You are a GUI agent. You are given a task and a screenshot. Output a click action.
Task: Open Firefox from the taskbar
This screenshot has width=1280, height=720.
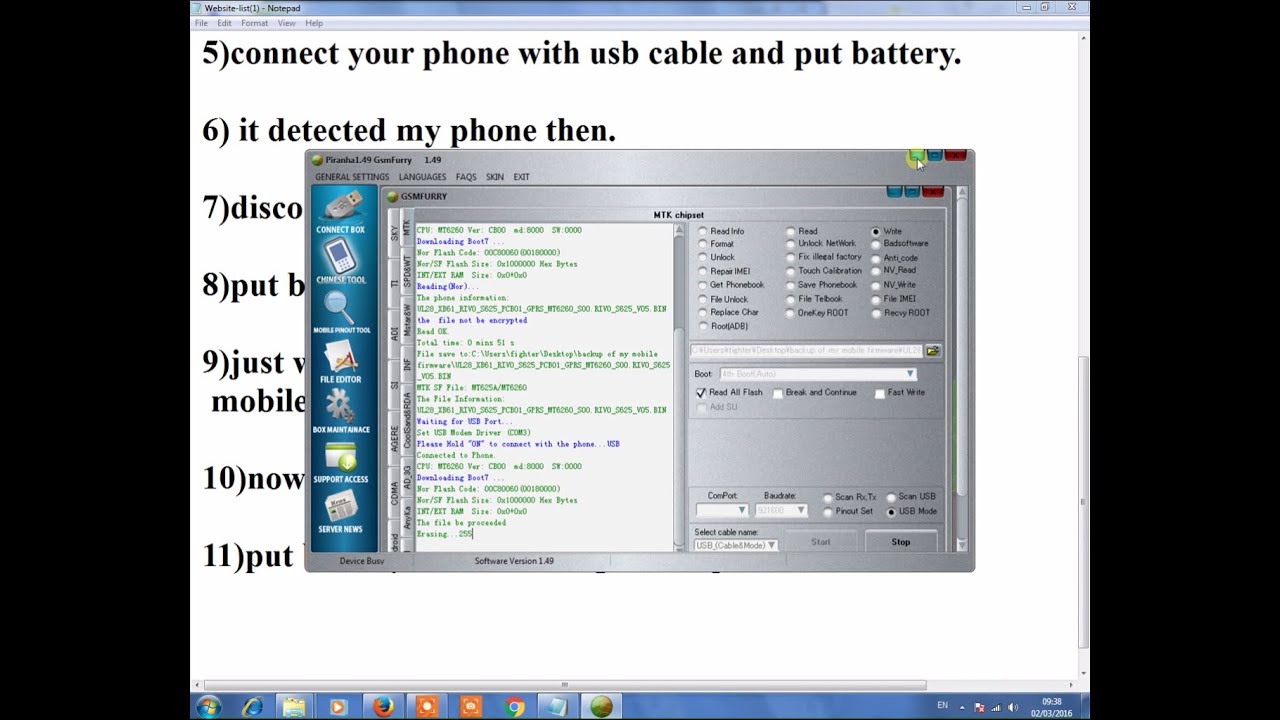coord(383,707)
